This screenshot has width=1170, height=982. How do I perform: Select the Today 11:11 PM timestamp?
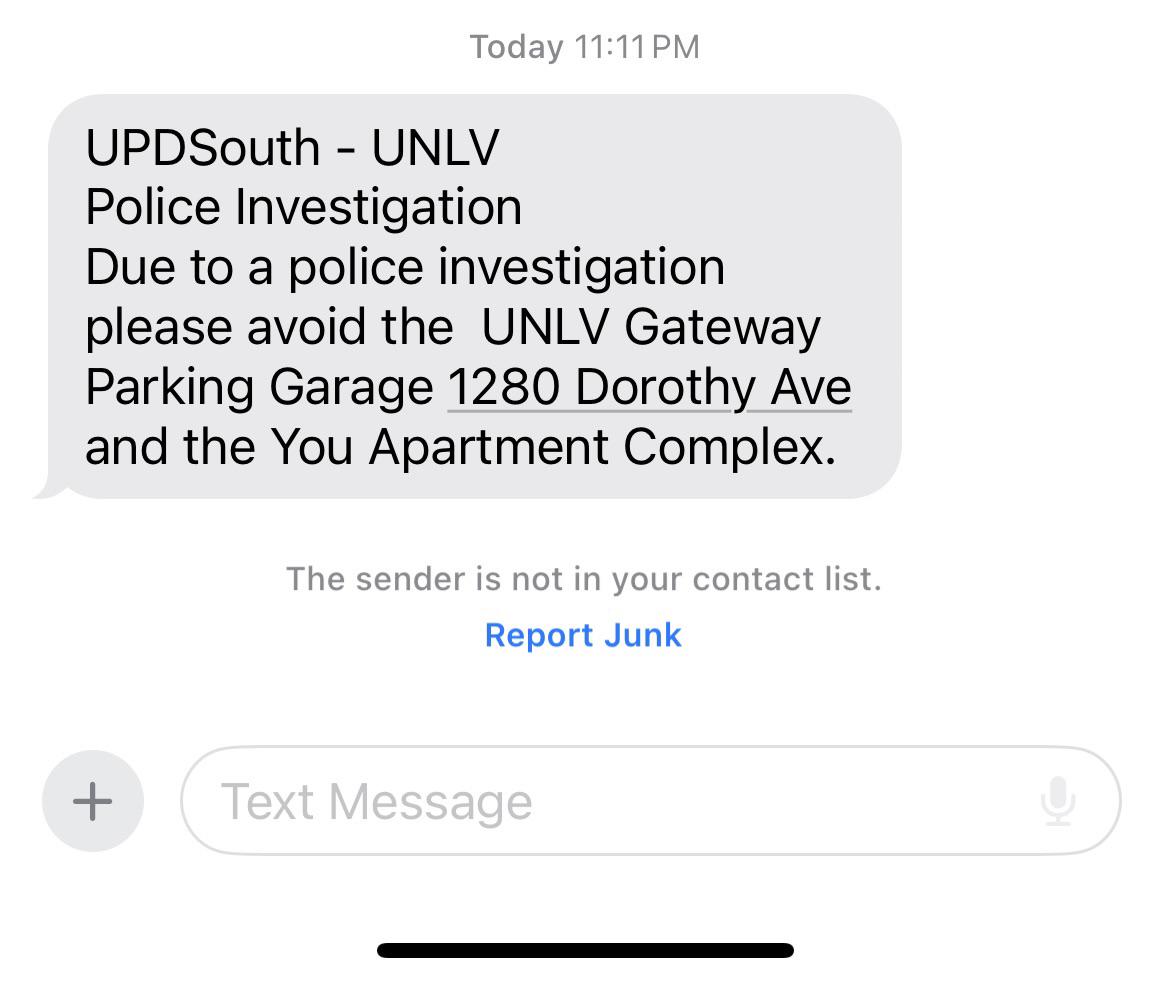click(x=585, y=46)
